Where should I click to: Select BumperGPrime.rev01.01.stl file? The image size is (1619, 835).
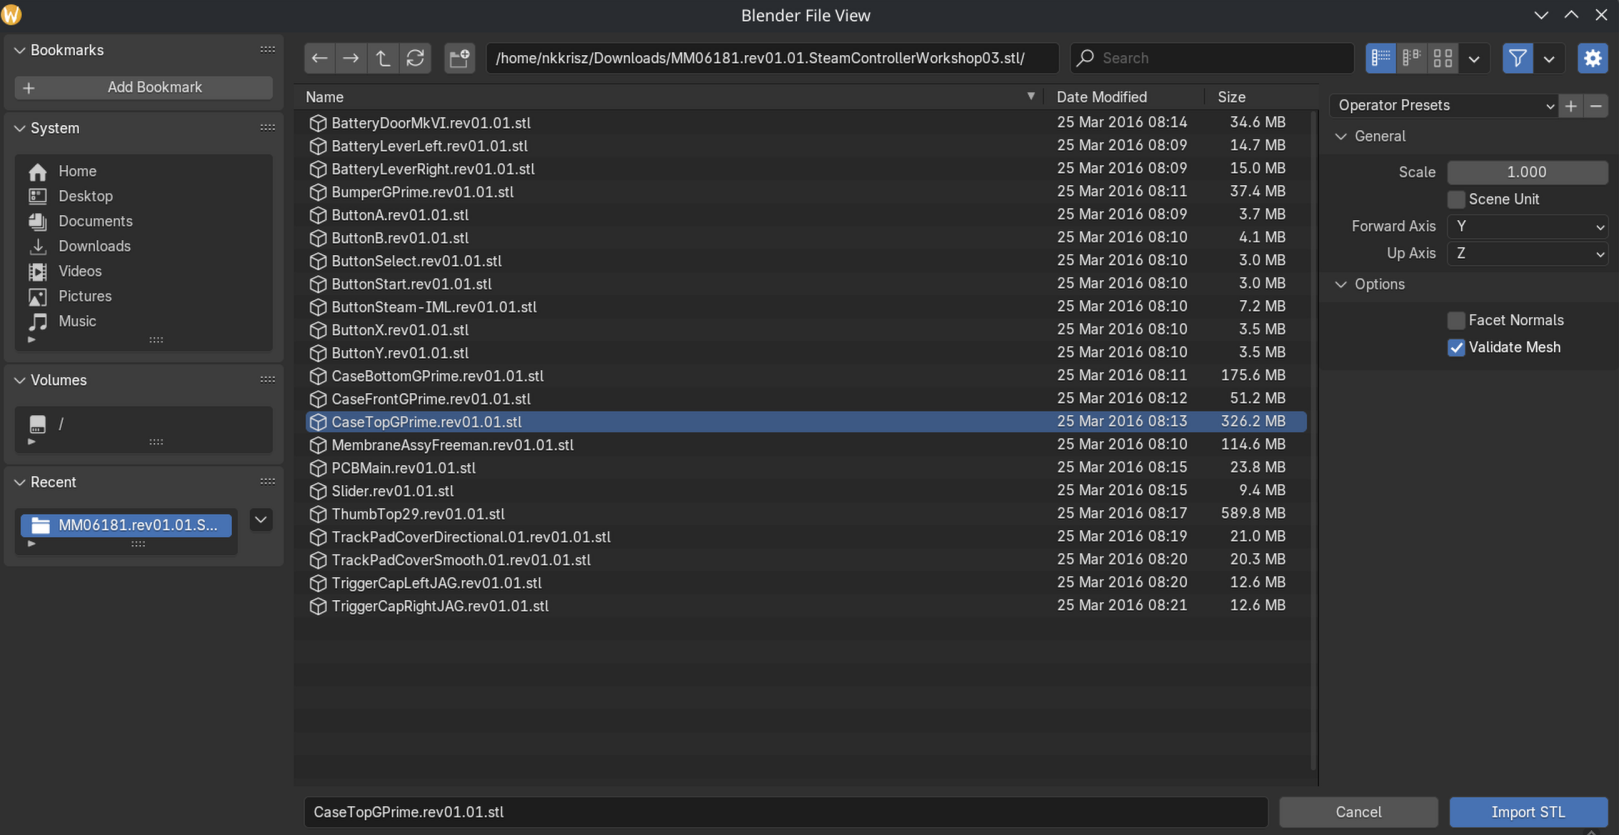[806, 192]
